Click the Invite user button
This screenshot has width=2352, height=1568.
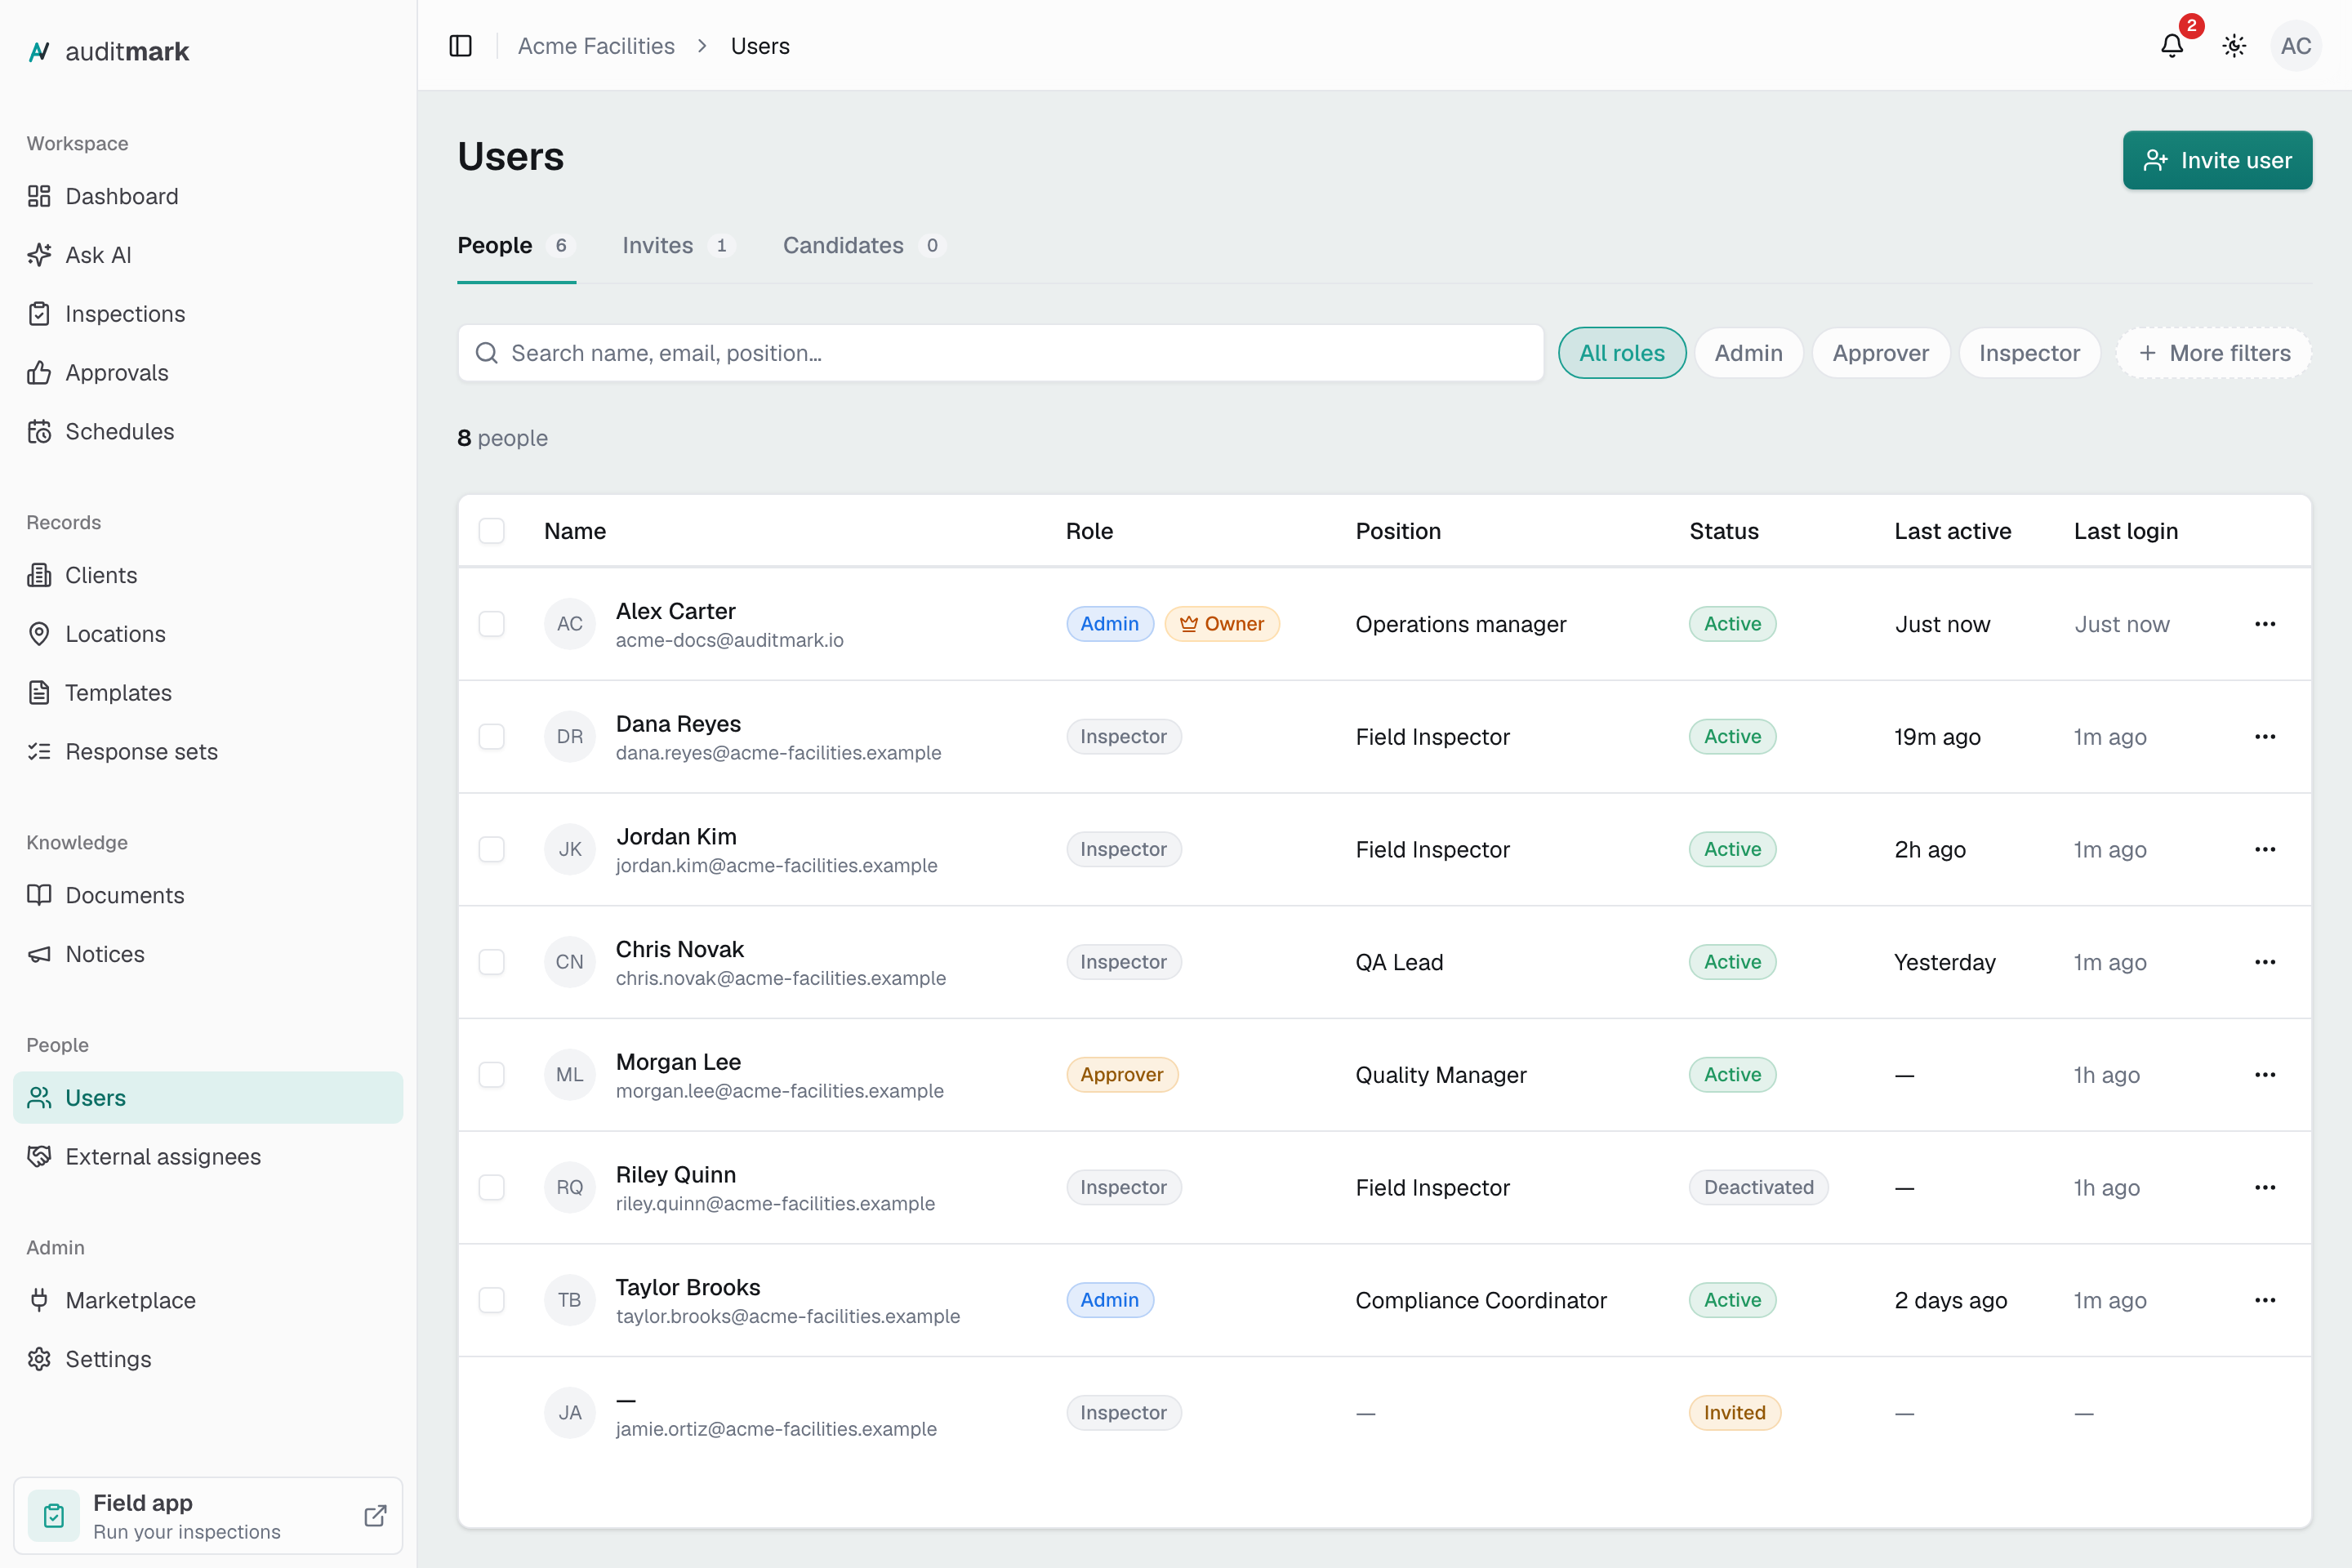click(x=2217, y=160)
